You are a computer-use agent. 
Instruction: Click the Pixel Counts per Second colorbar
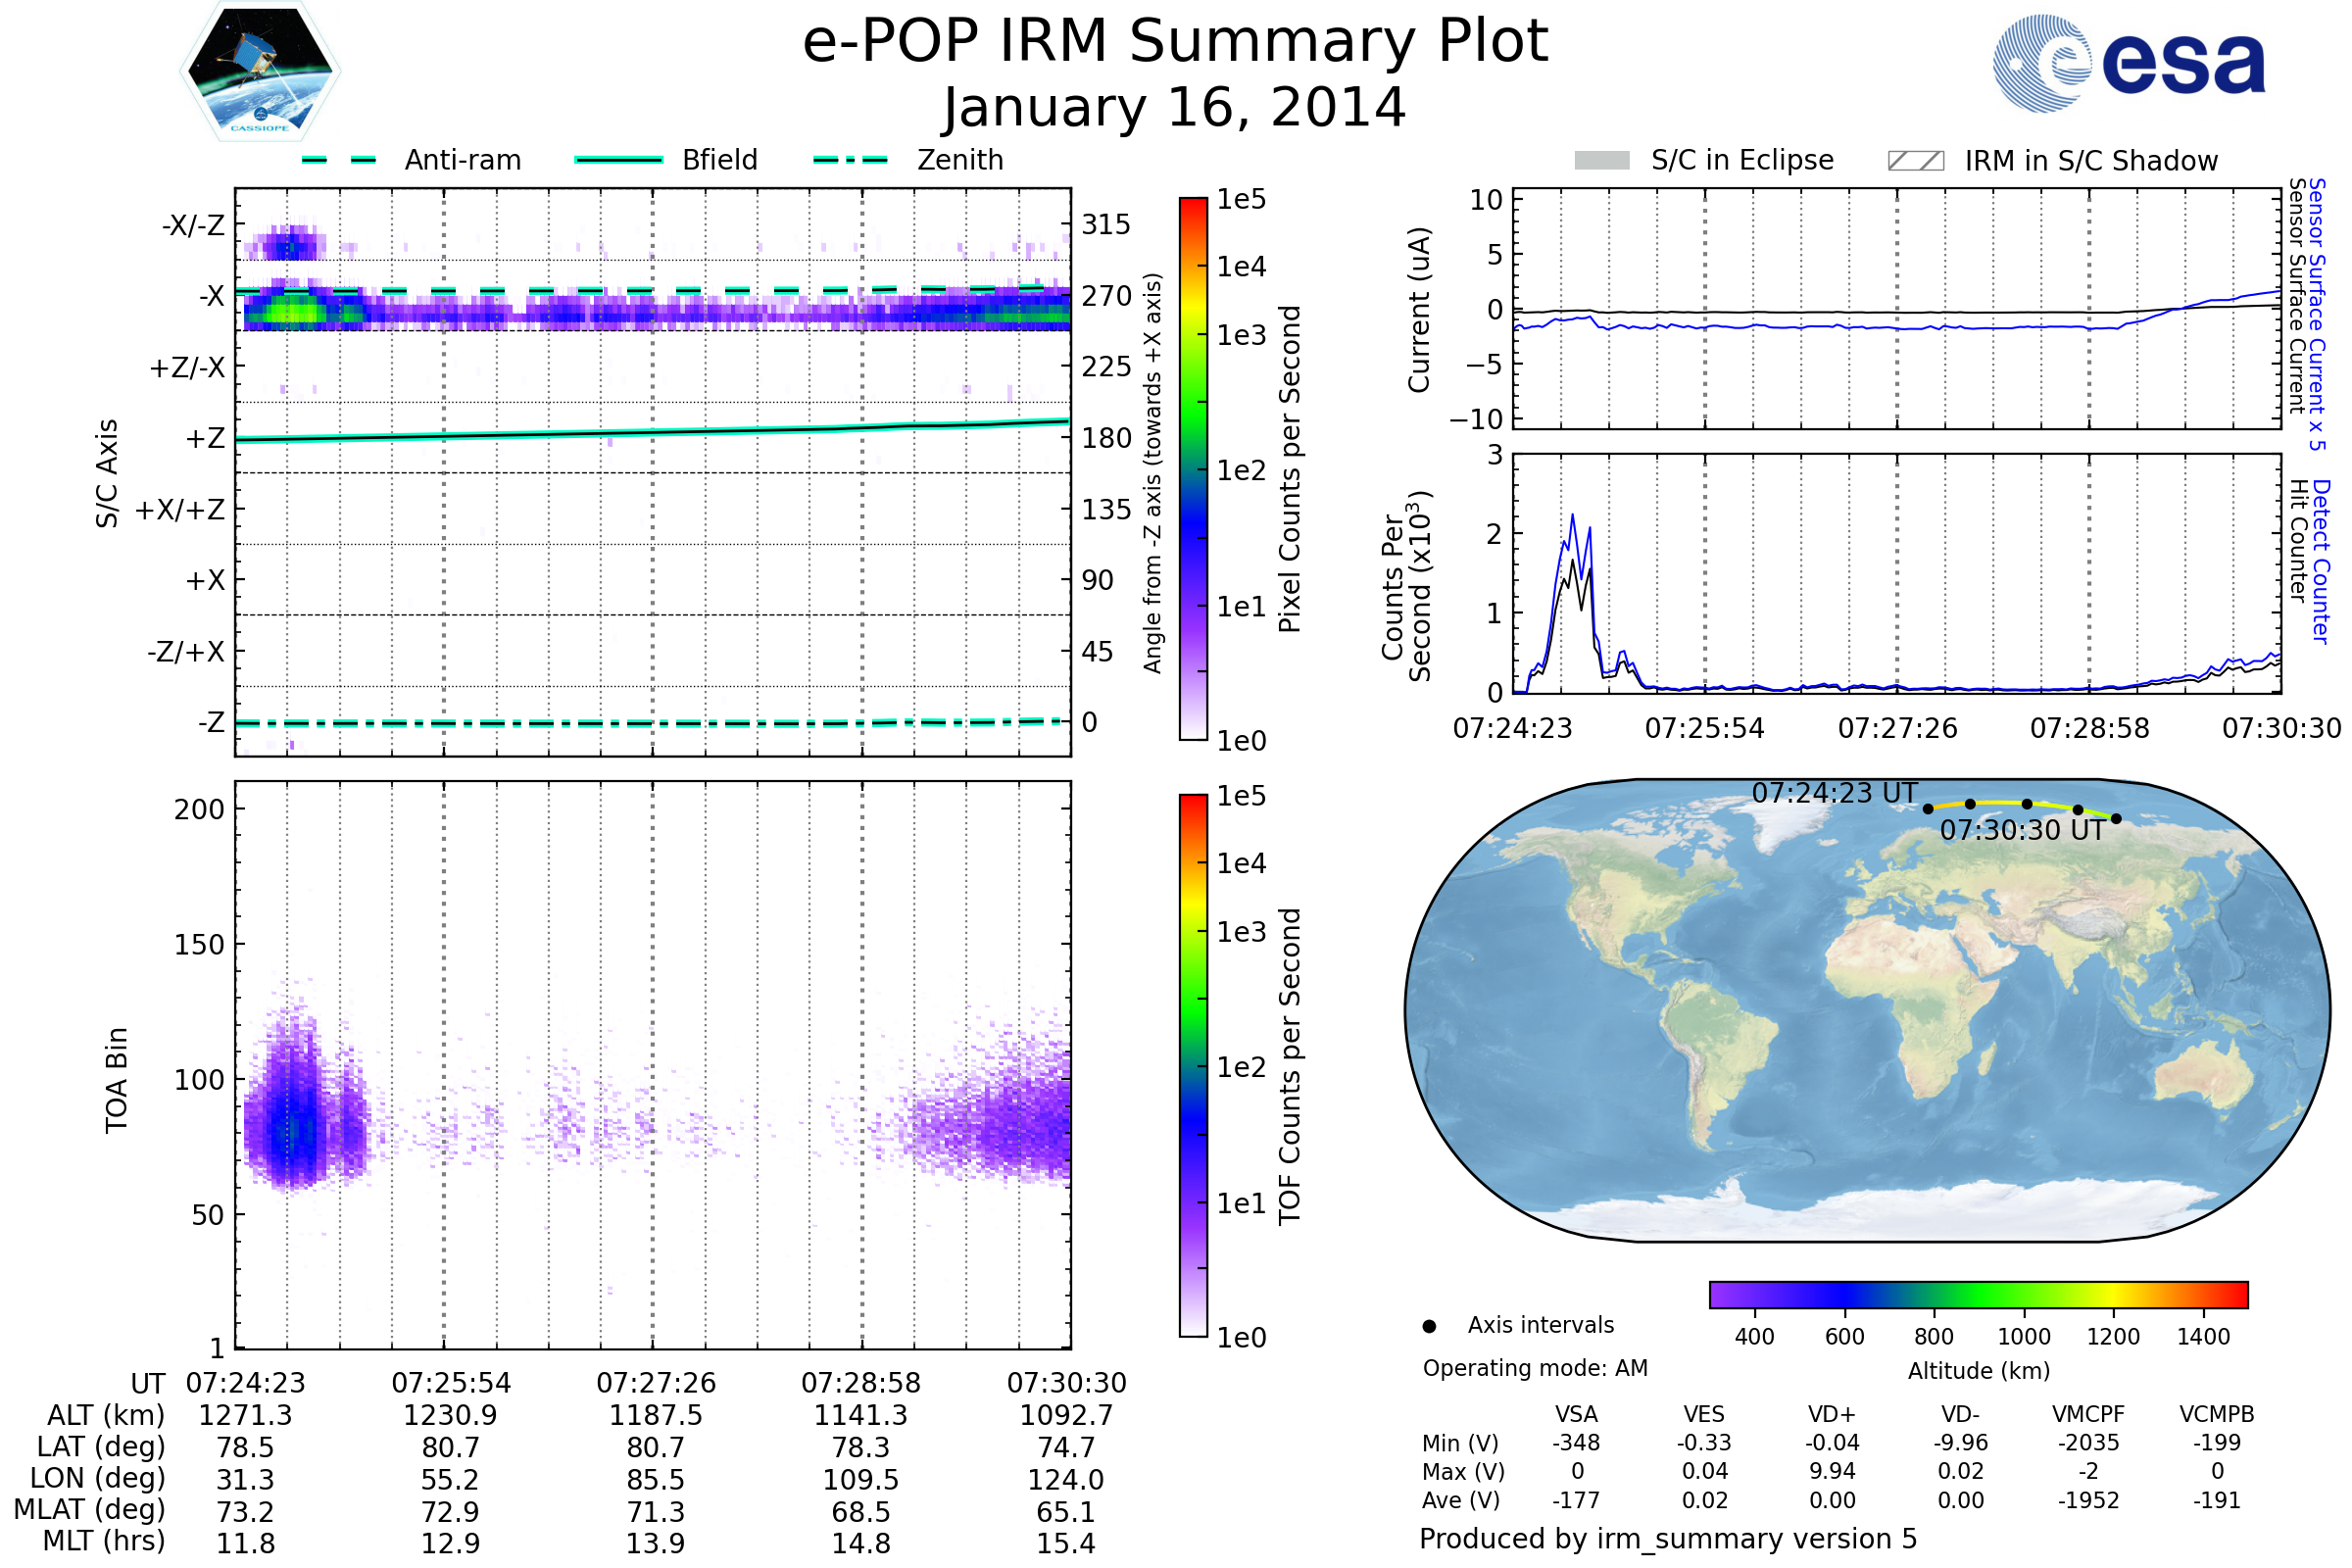pyautogui.click(x=1193, y=468)
